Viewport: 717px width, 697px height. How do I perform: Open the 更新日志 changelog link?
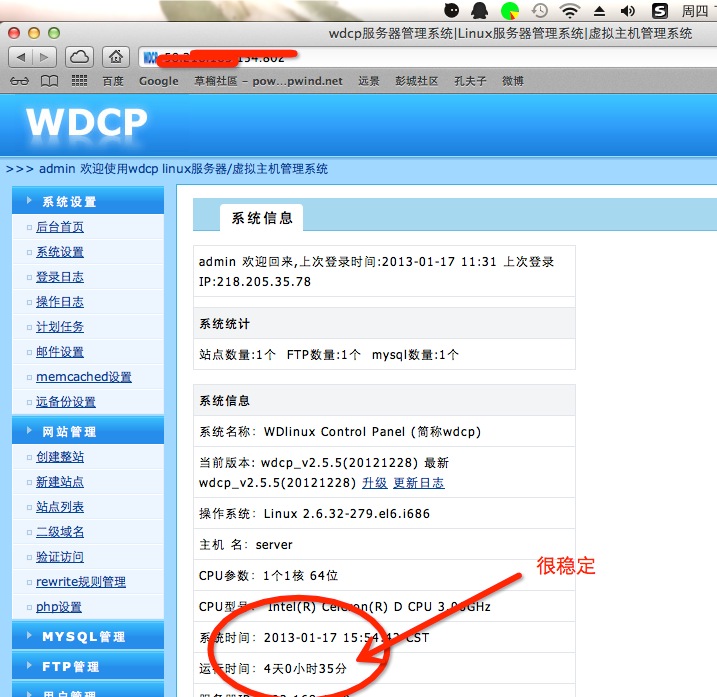tap(418, 483)
